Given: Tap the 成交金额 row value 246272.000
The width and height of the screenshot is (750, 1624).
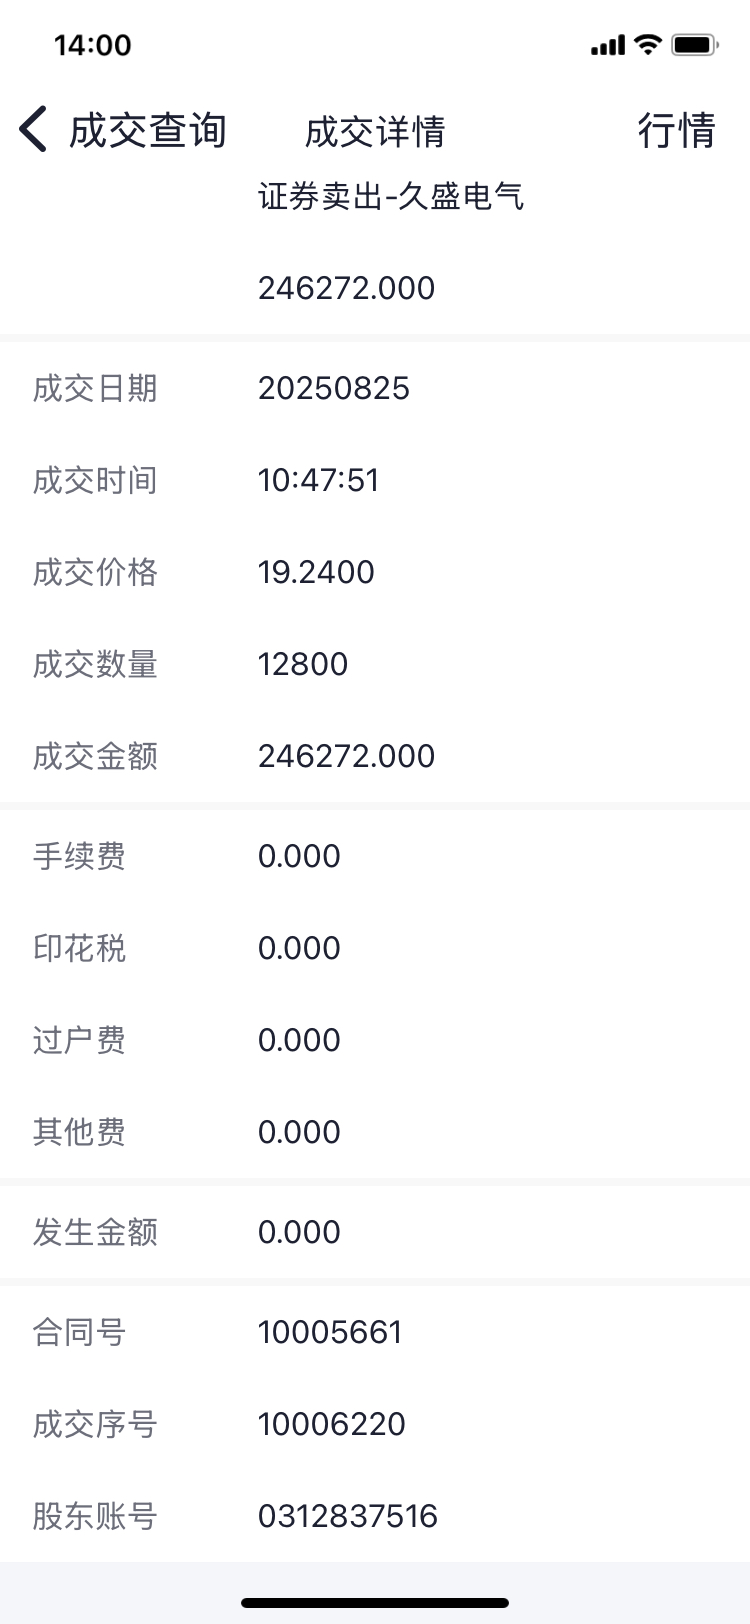Looking at the screenshot, I should point(346,756).
